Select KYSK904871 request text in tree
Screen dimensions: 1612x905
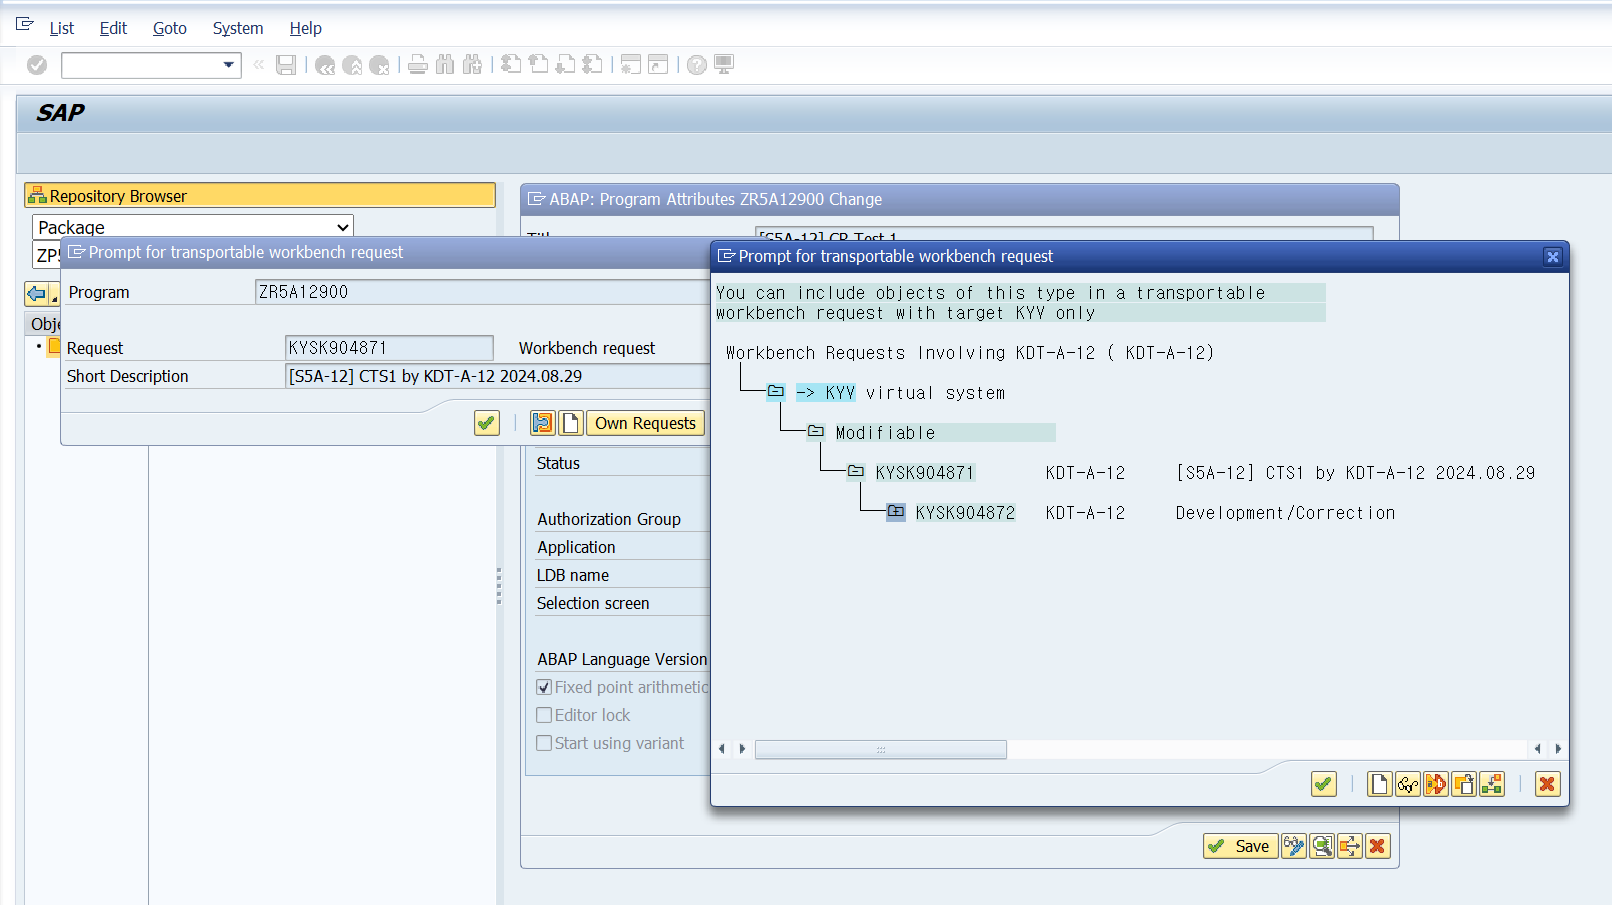925,473
